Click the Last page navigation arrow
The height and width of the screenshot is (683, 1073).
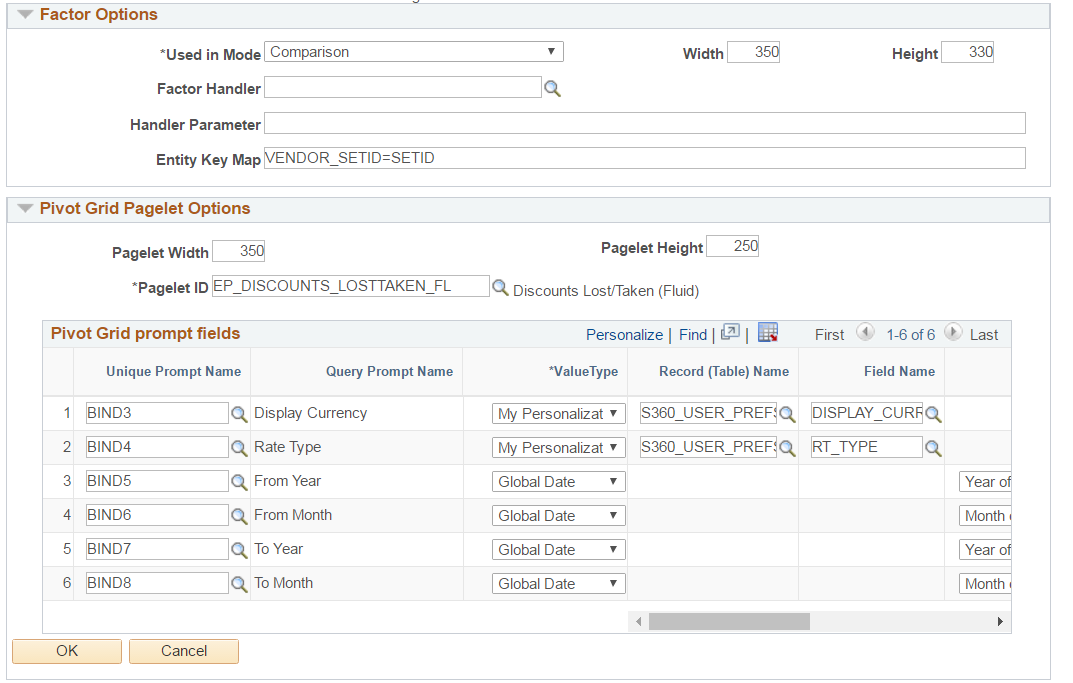[x=953, y=334]
